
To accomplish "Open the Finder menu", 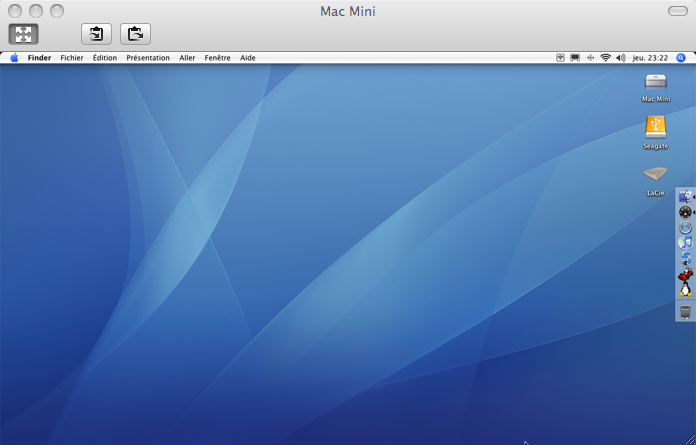I will point(39,58).
